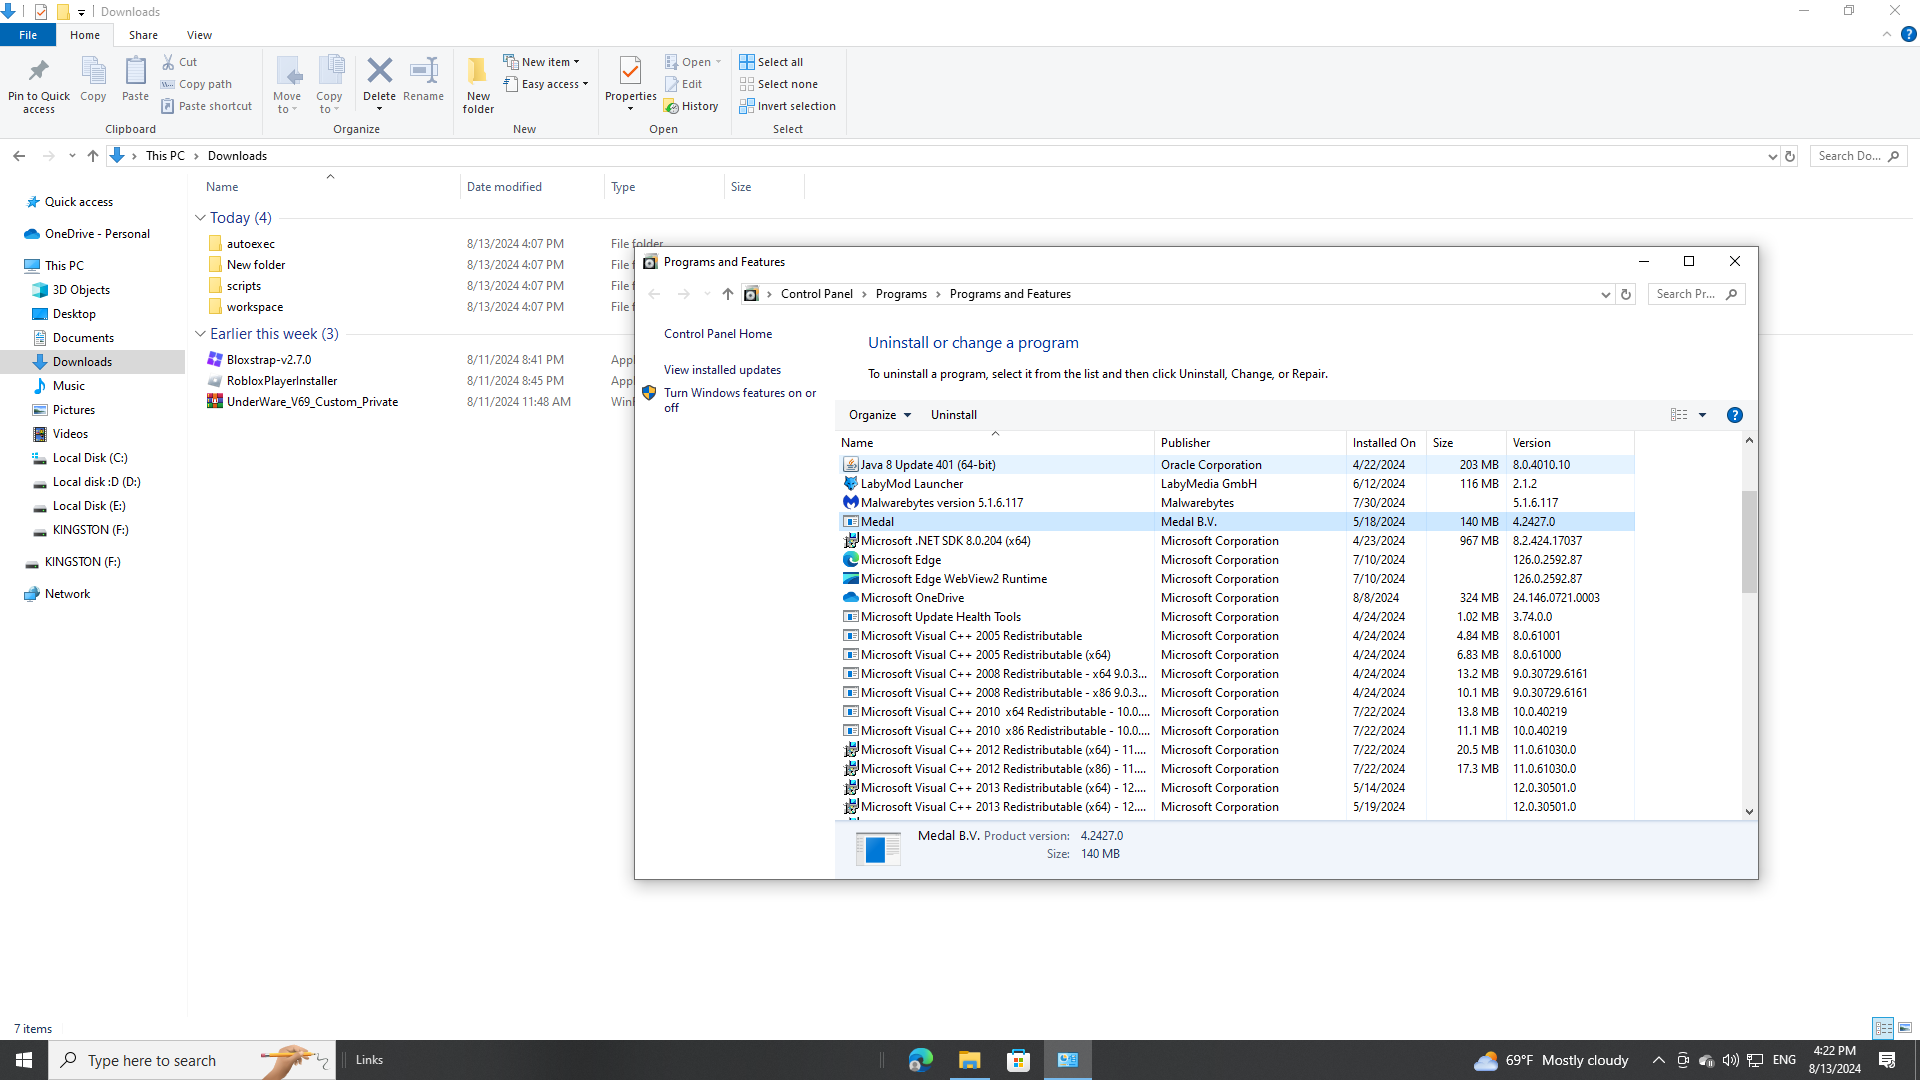The width and height of the screenshot is (1920, 1080).
Task: Click the Uninstall button
Action: (x=953, y=415)
